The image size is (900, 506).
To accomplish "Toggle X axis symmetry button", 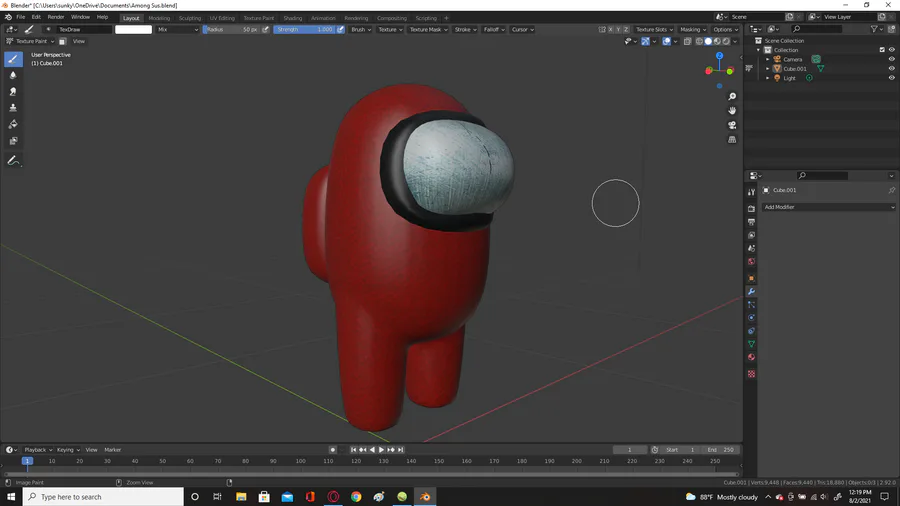I will [x=610, y=29].
